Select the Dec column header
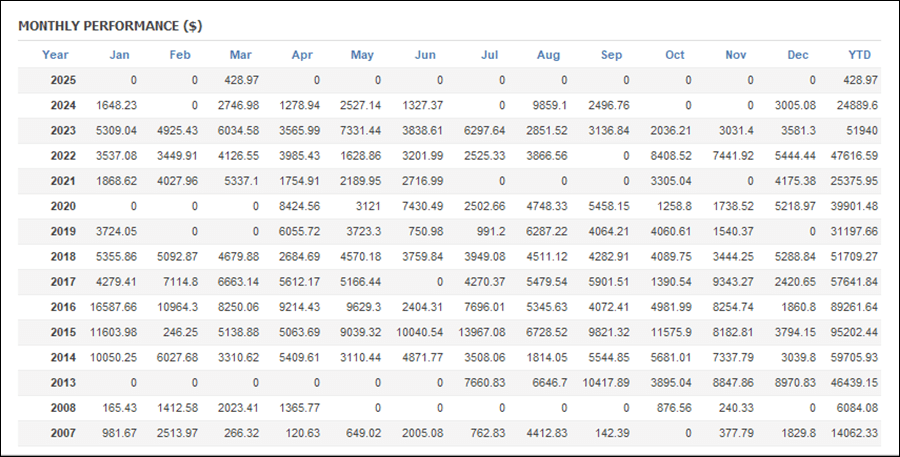The image size is (900, 457). [798, 55]
